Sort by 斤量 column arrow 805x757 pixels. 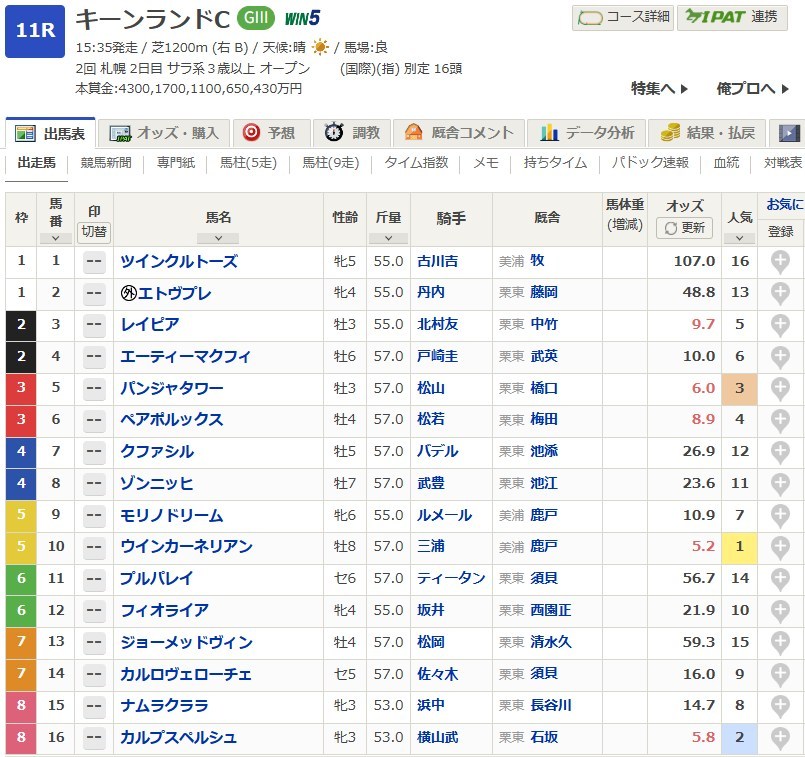tap(389, 238)
